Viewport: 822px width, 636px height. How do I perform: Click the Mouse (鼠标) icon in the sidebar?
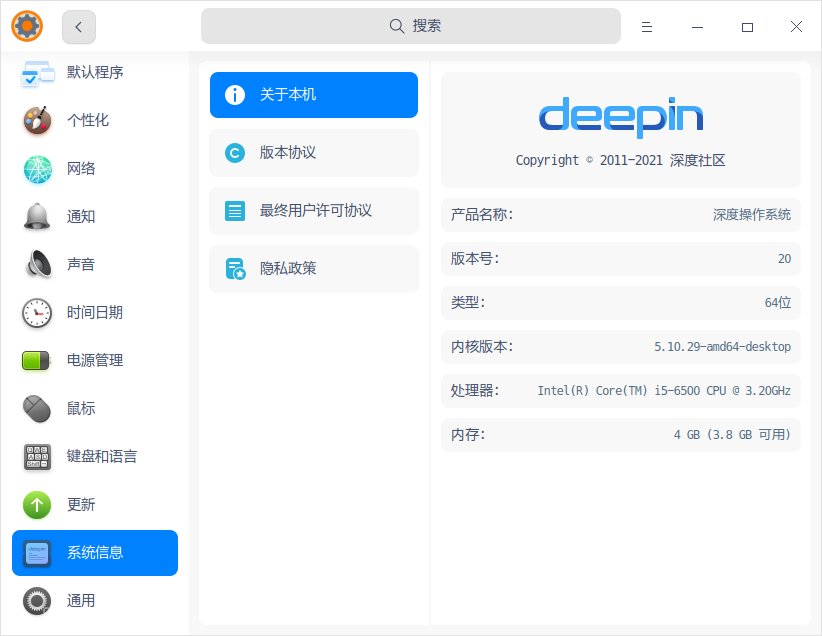(x=37, y=408)
